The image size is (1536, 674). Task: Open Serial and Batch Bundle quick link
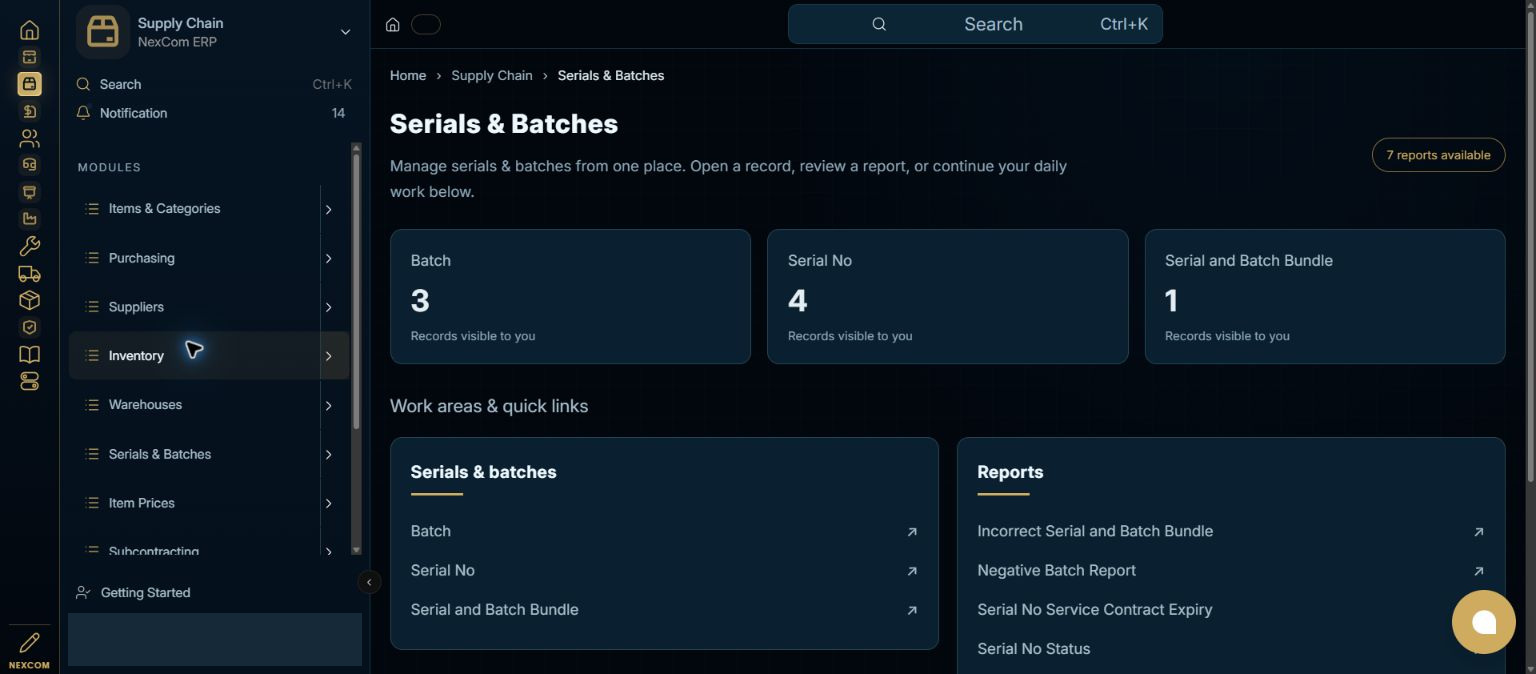coord(495,609)
